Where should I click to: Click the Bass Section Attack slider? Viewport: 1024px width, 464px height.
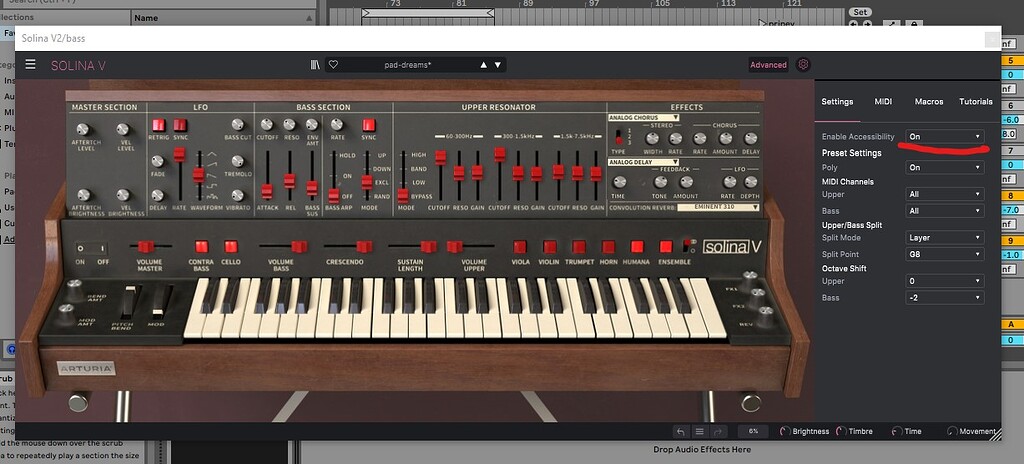point(267,191)
